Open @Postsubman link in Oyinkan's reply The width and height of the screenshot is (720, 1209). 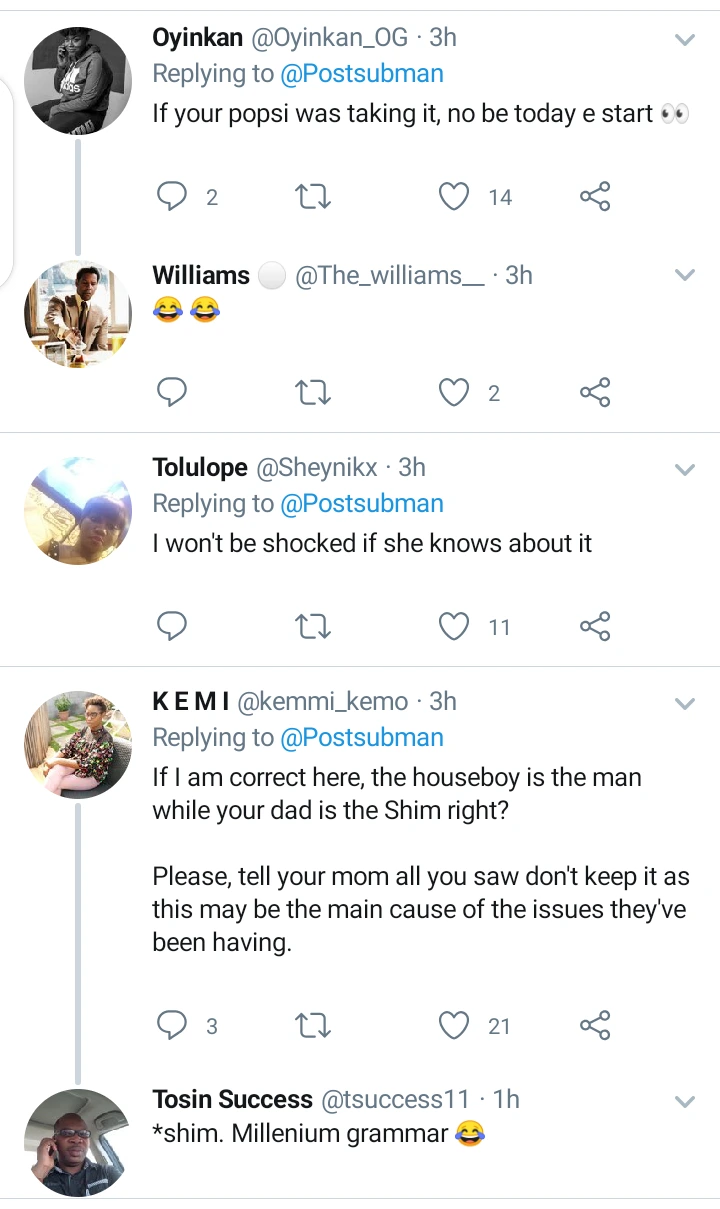click(x=362, y=74)
